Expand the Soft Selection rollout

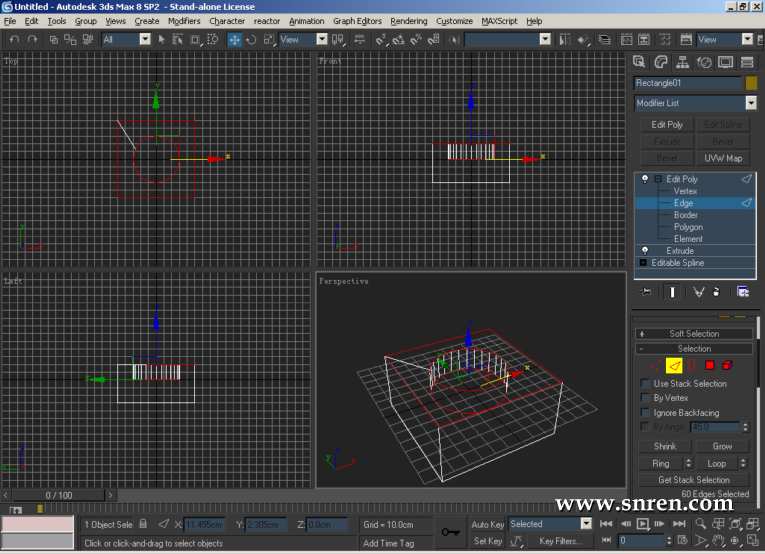694,334
